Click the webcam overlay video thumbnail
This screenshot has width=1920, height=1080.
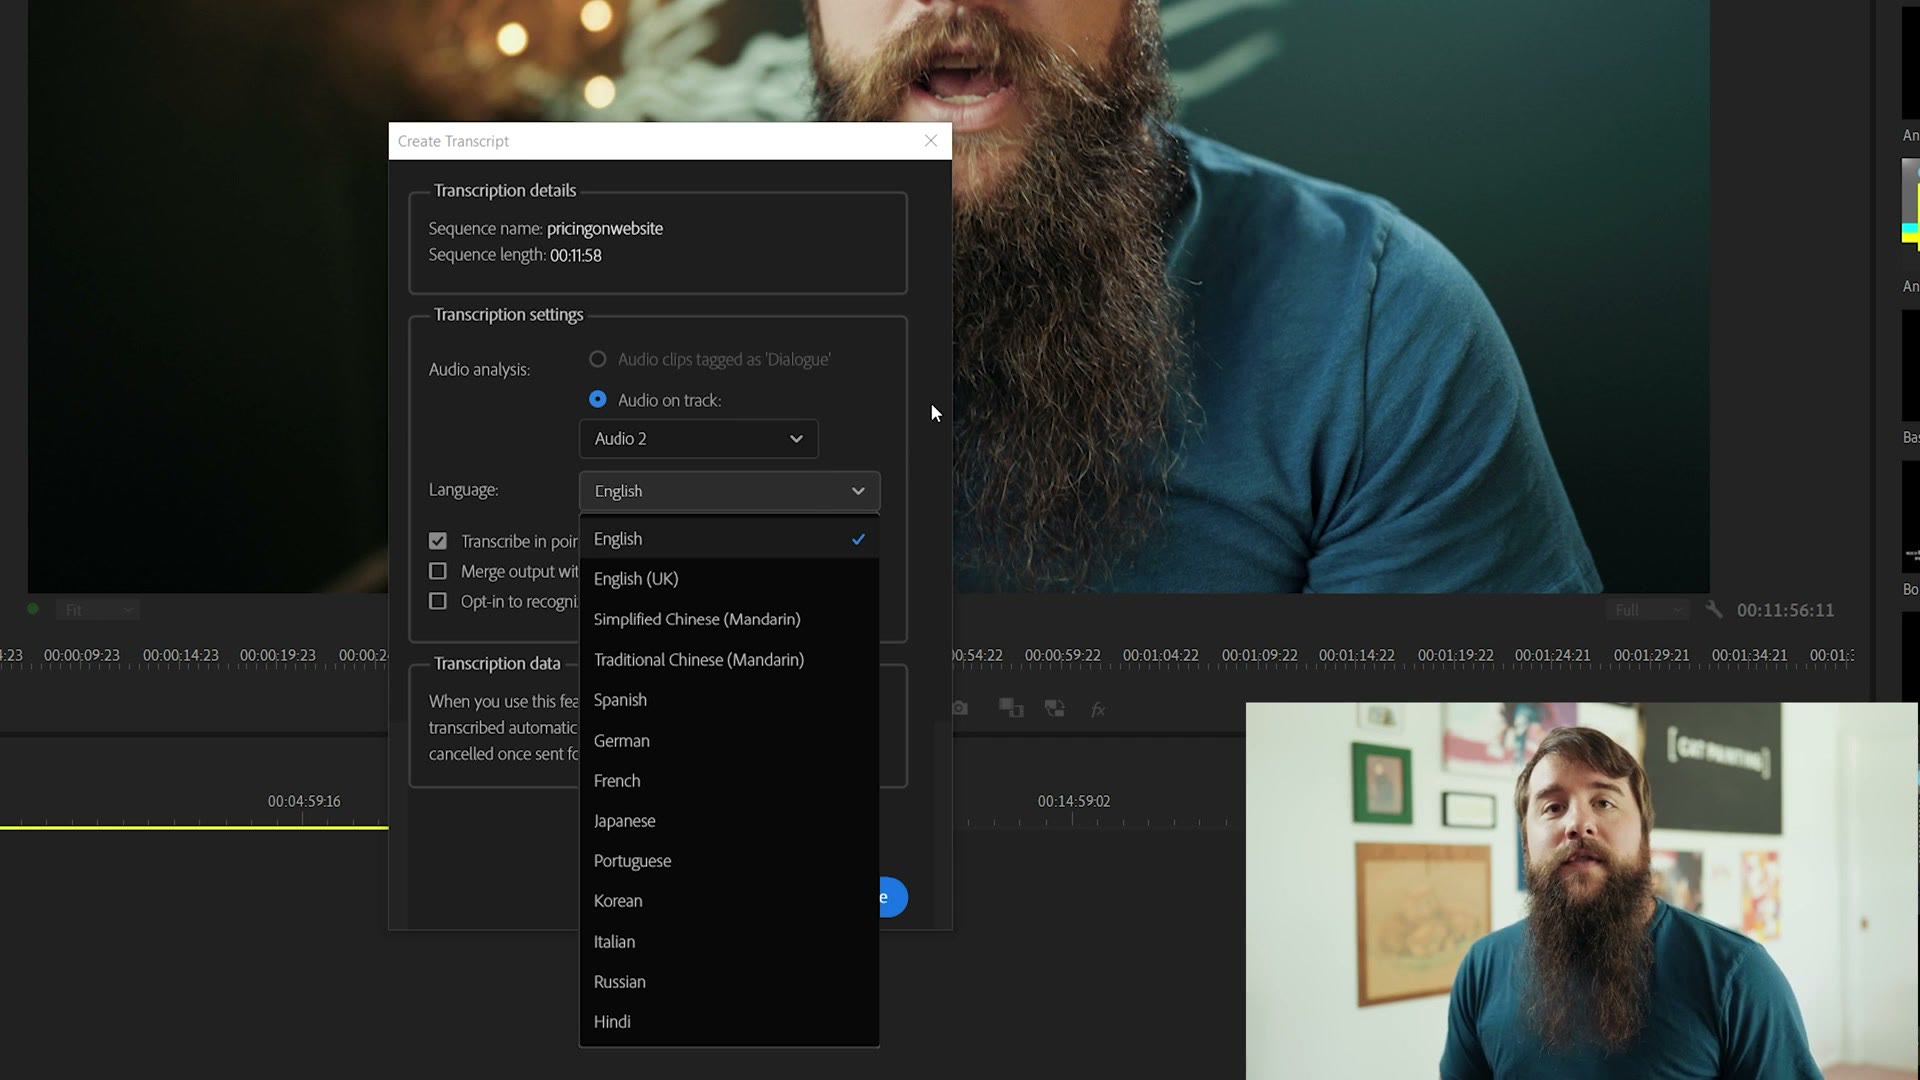pyautogui.click(x=1582, y=891)
